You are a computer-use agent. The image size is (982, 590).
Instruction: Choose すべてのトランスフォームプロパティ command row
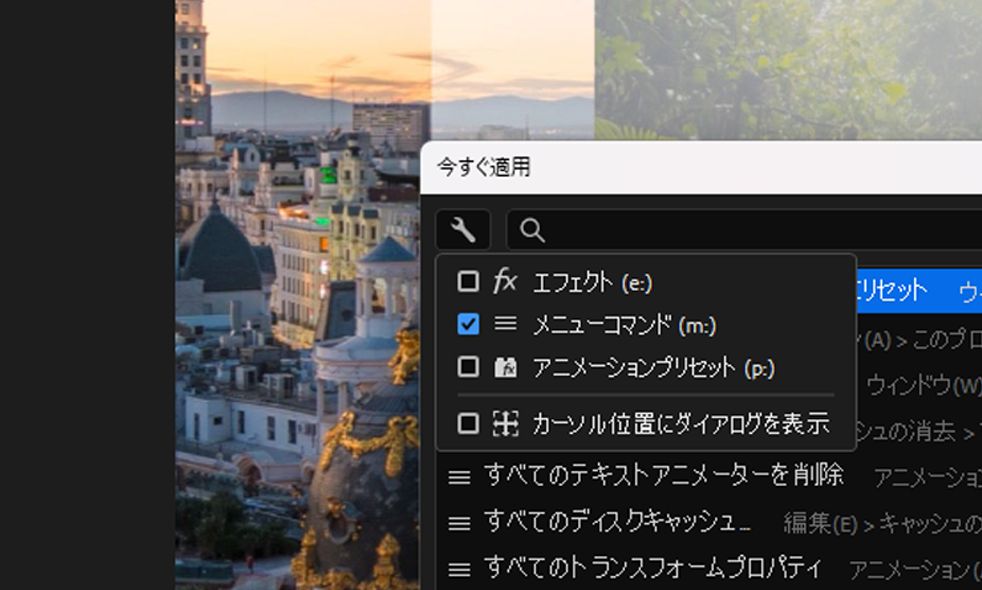coord(708,569)
